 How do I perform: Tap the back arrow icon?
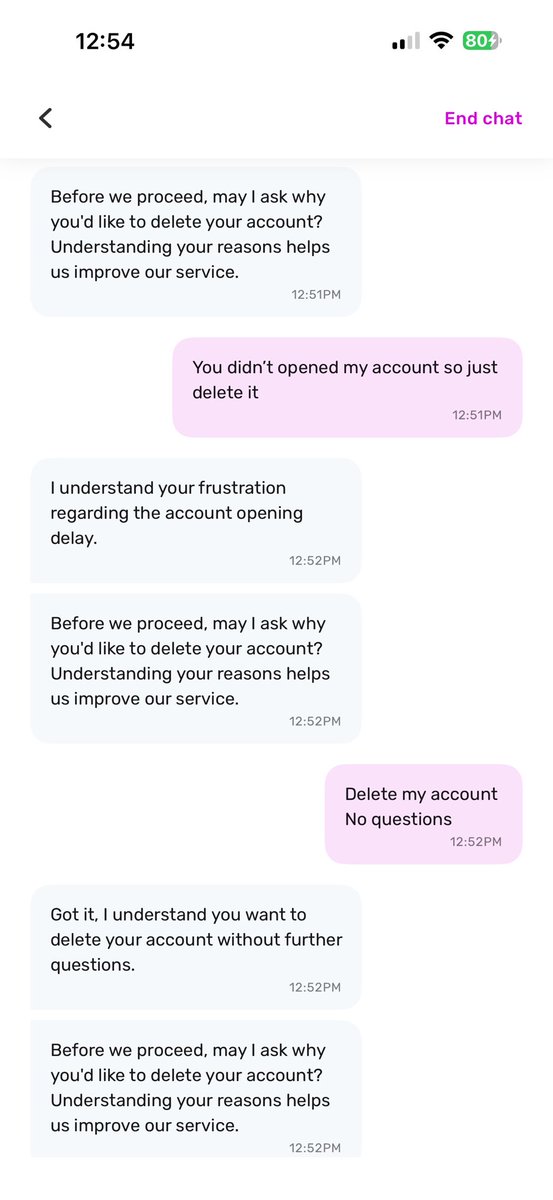pyautogui.click(x=45, y=118)
